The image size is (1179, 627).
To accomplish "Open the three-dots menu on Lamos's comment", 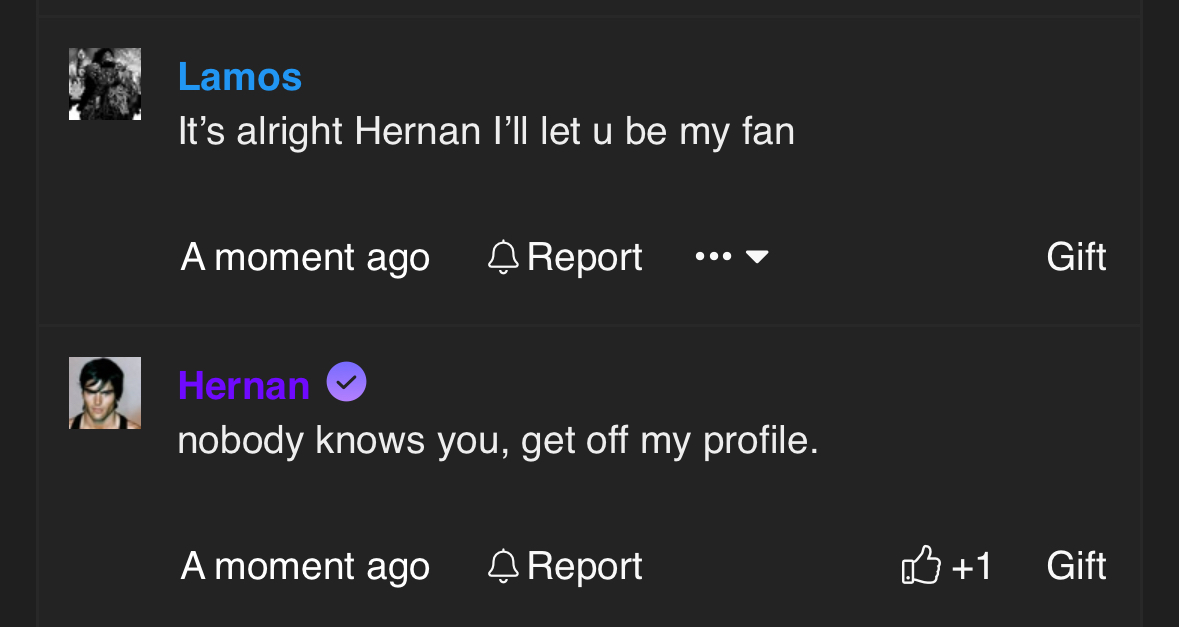I will pos(714,256).
